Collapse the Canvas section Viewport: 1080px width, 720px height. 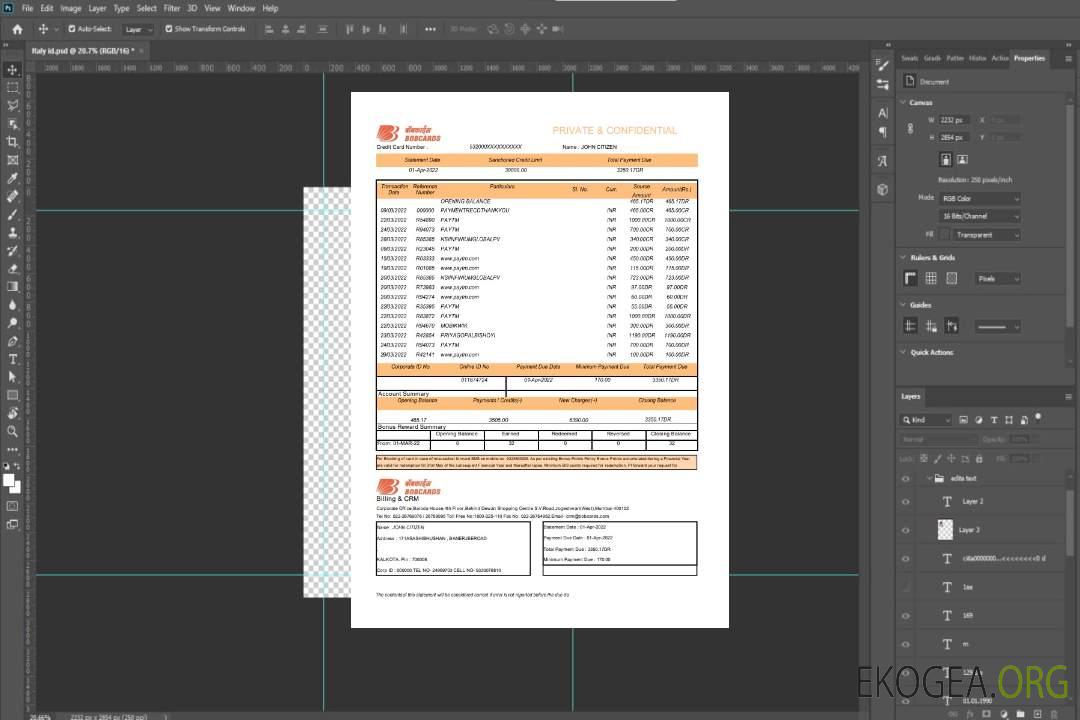(x=903, y=103)
